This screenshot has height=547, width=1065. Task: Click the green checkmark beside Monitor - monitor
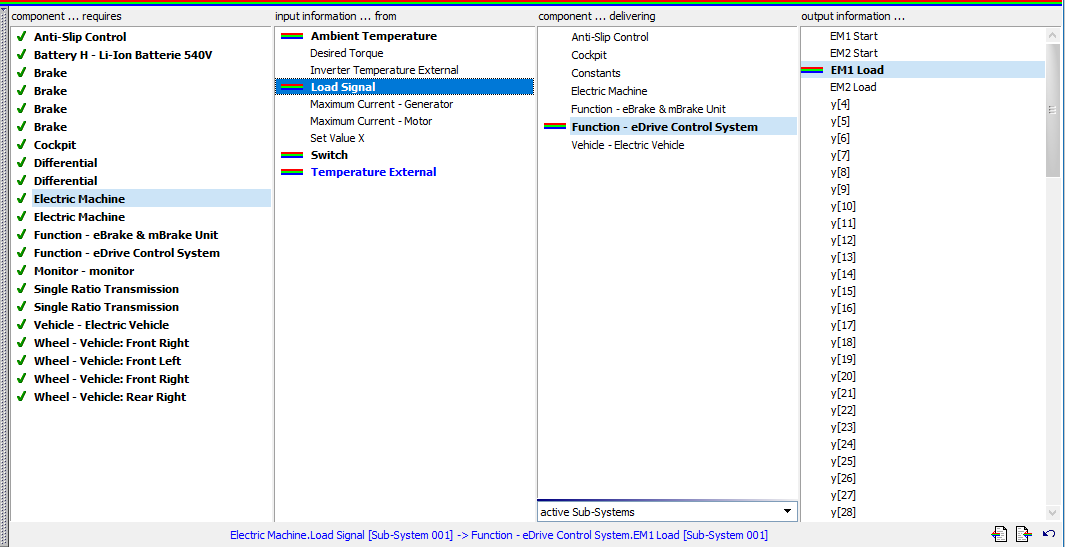pos(21,271)
